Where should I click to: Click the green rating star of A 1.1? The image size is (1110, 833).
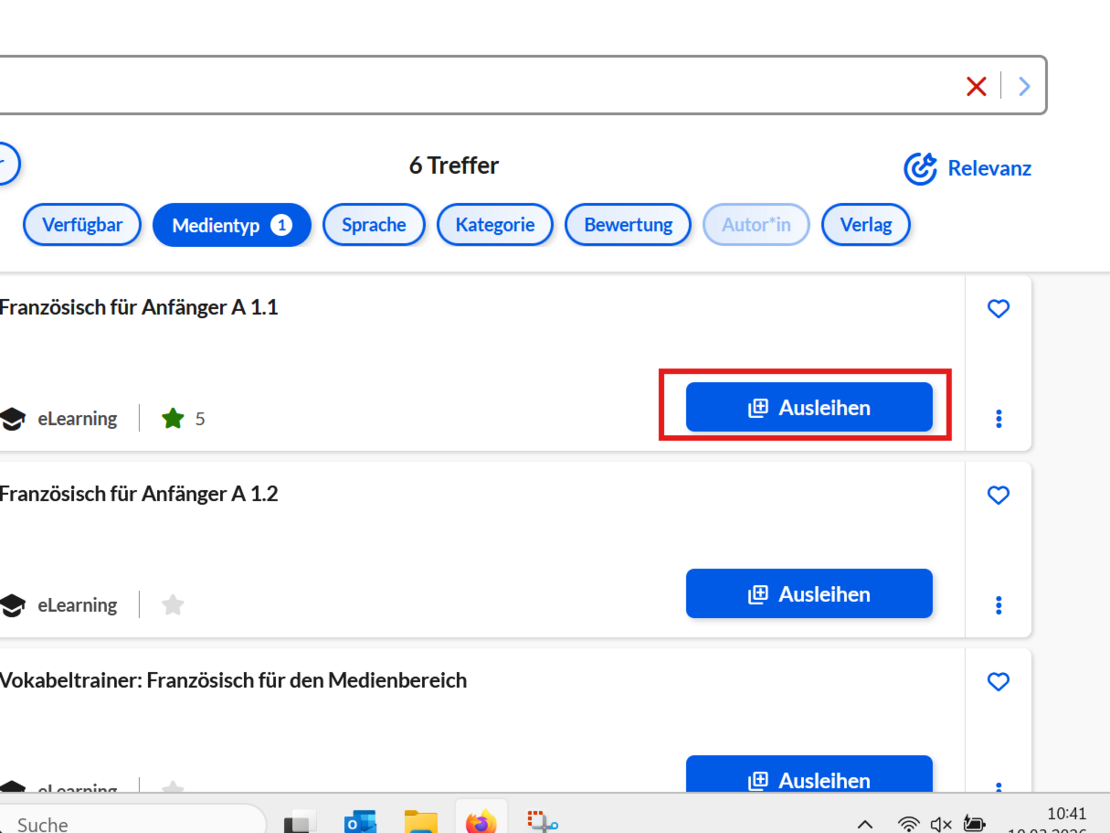(x=173, y=419)
